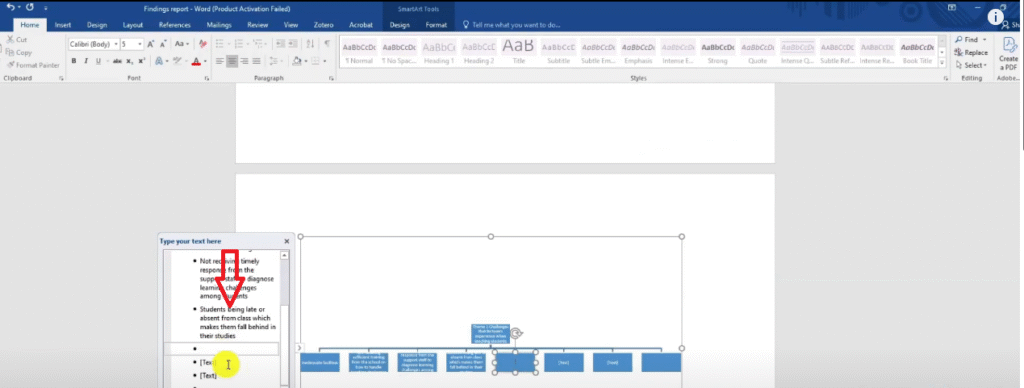Open the References tab
Viewport: 1024px width, 388px height.
175,25
